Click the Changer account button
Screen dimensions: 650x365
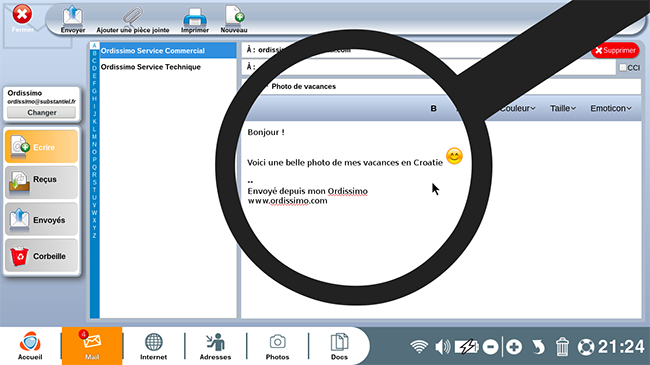pyautogui.click(x=41, y=112)
